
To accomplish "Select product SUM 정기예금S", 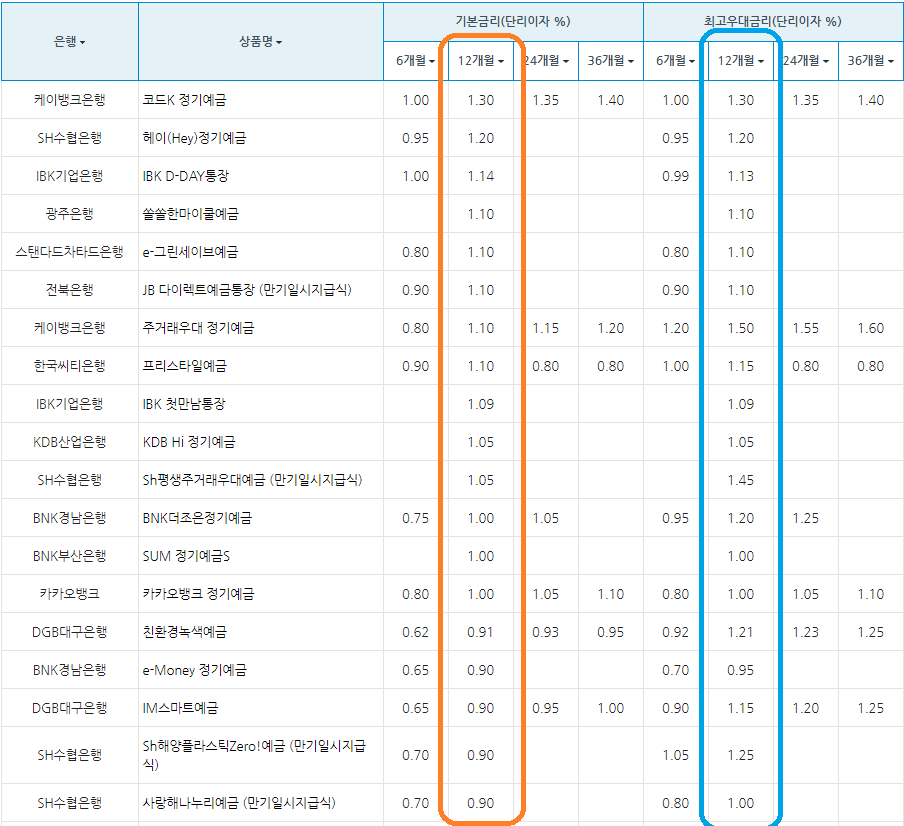I will click(x=186, y=556).
